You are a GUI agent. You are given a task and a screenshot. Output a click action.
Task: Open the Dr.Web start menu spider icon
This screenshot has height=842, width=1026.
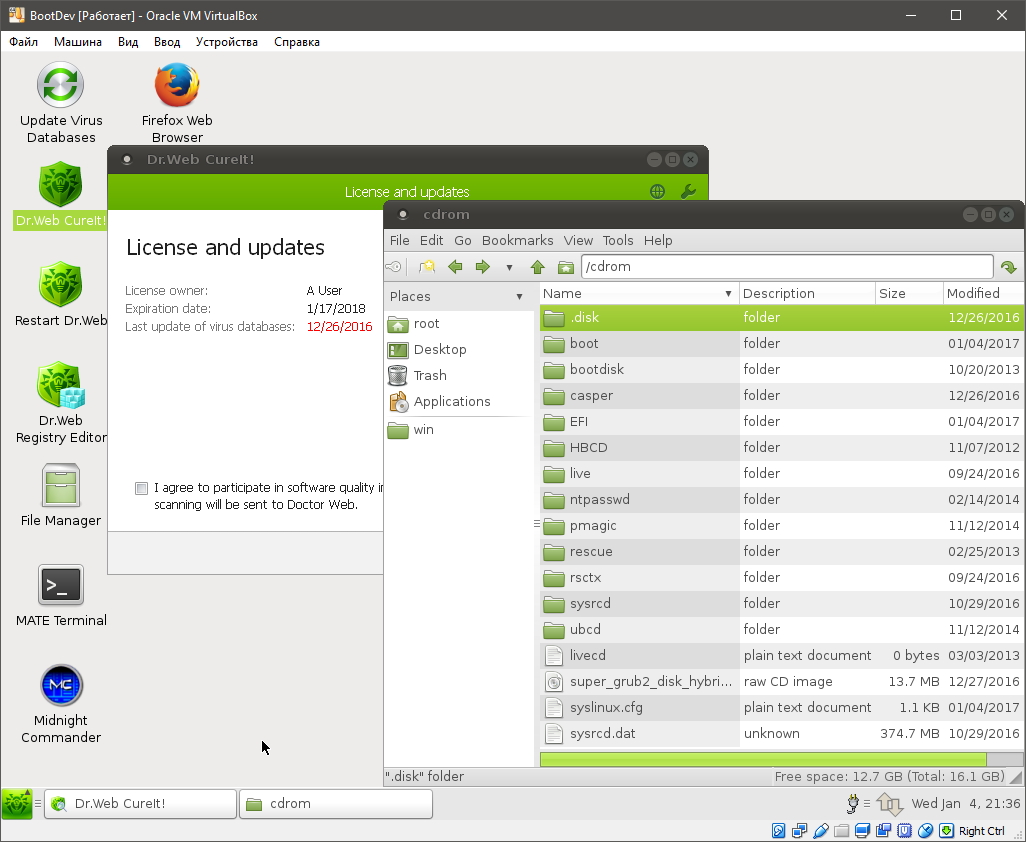pyautogui.click(x=16, y=803)
